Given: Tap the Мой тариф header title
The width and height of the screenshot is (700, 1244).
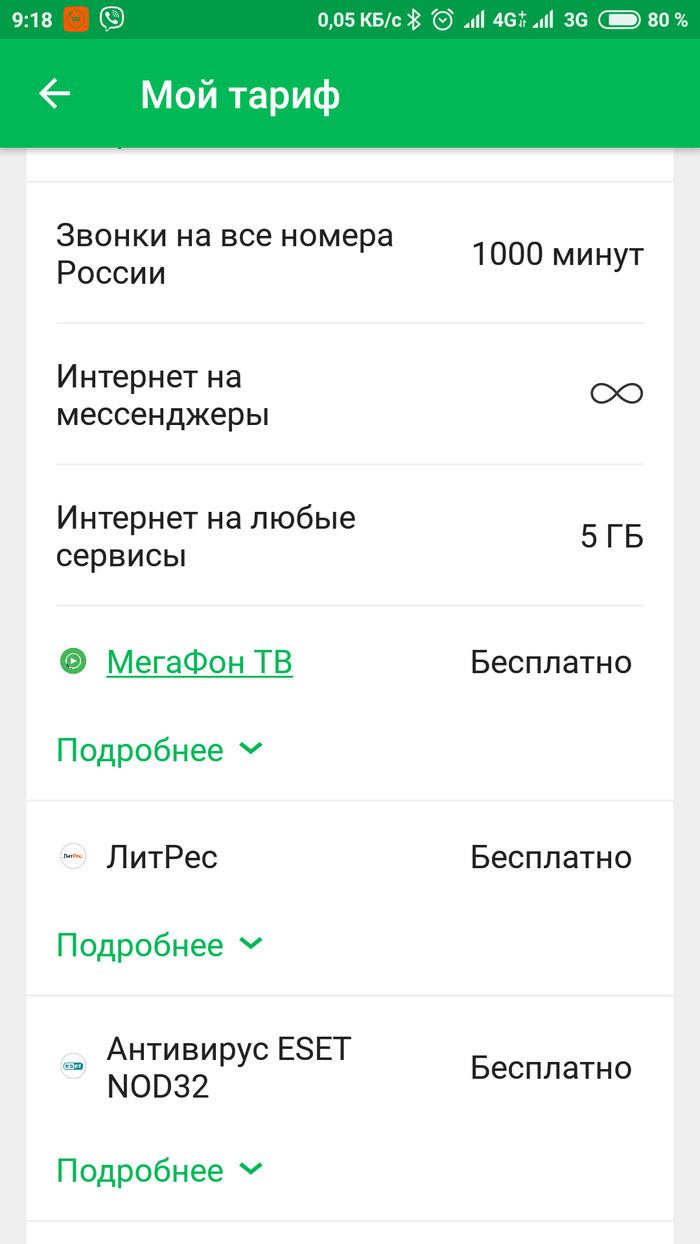Looking at the screenshot, I should [240, 95].
